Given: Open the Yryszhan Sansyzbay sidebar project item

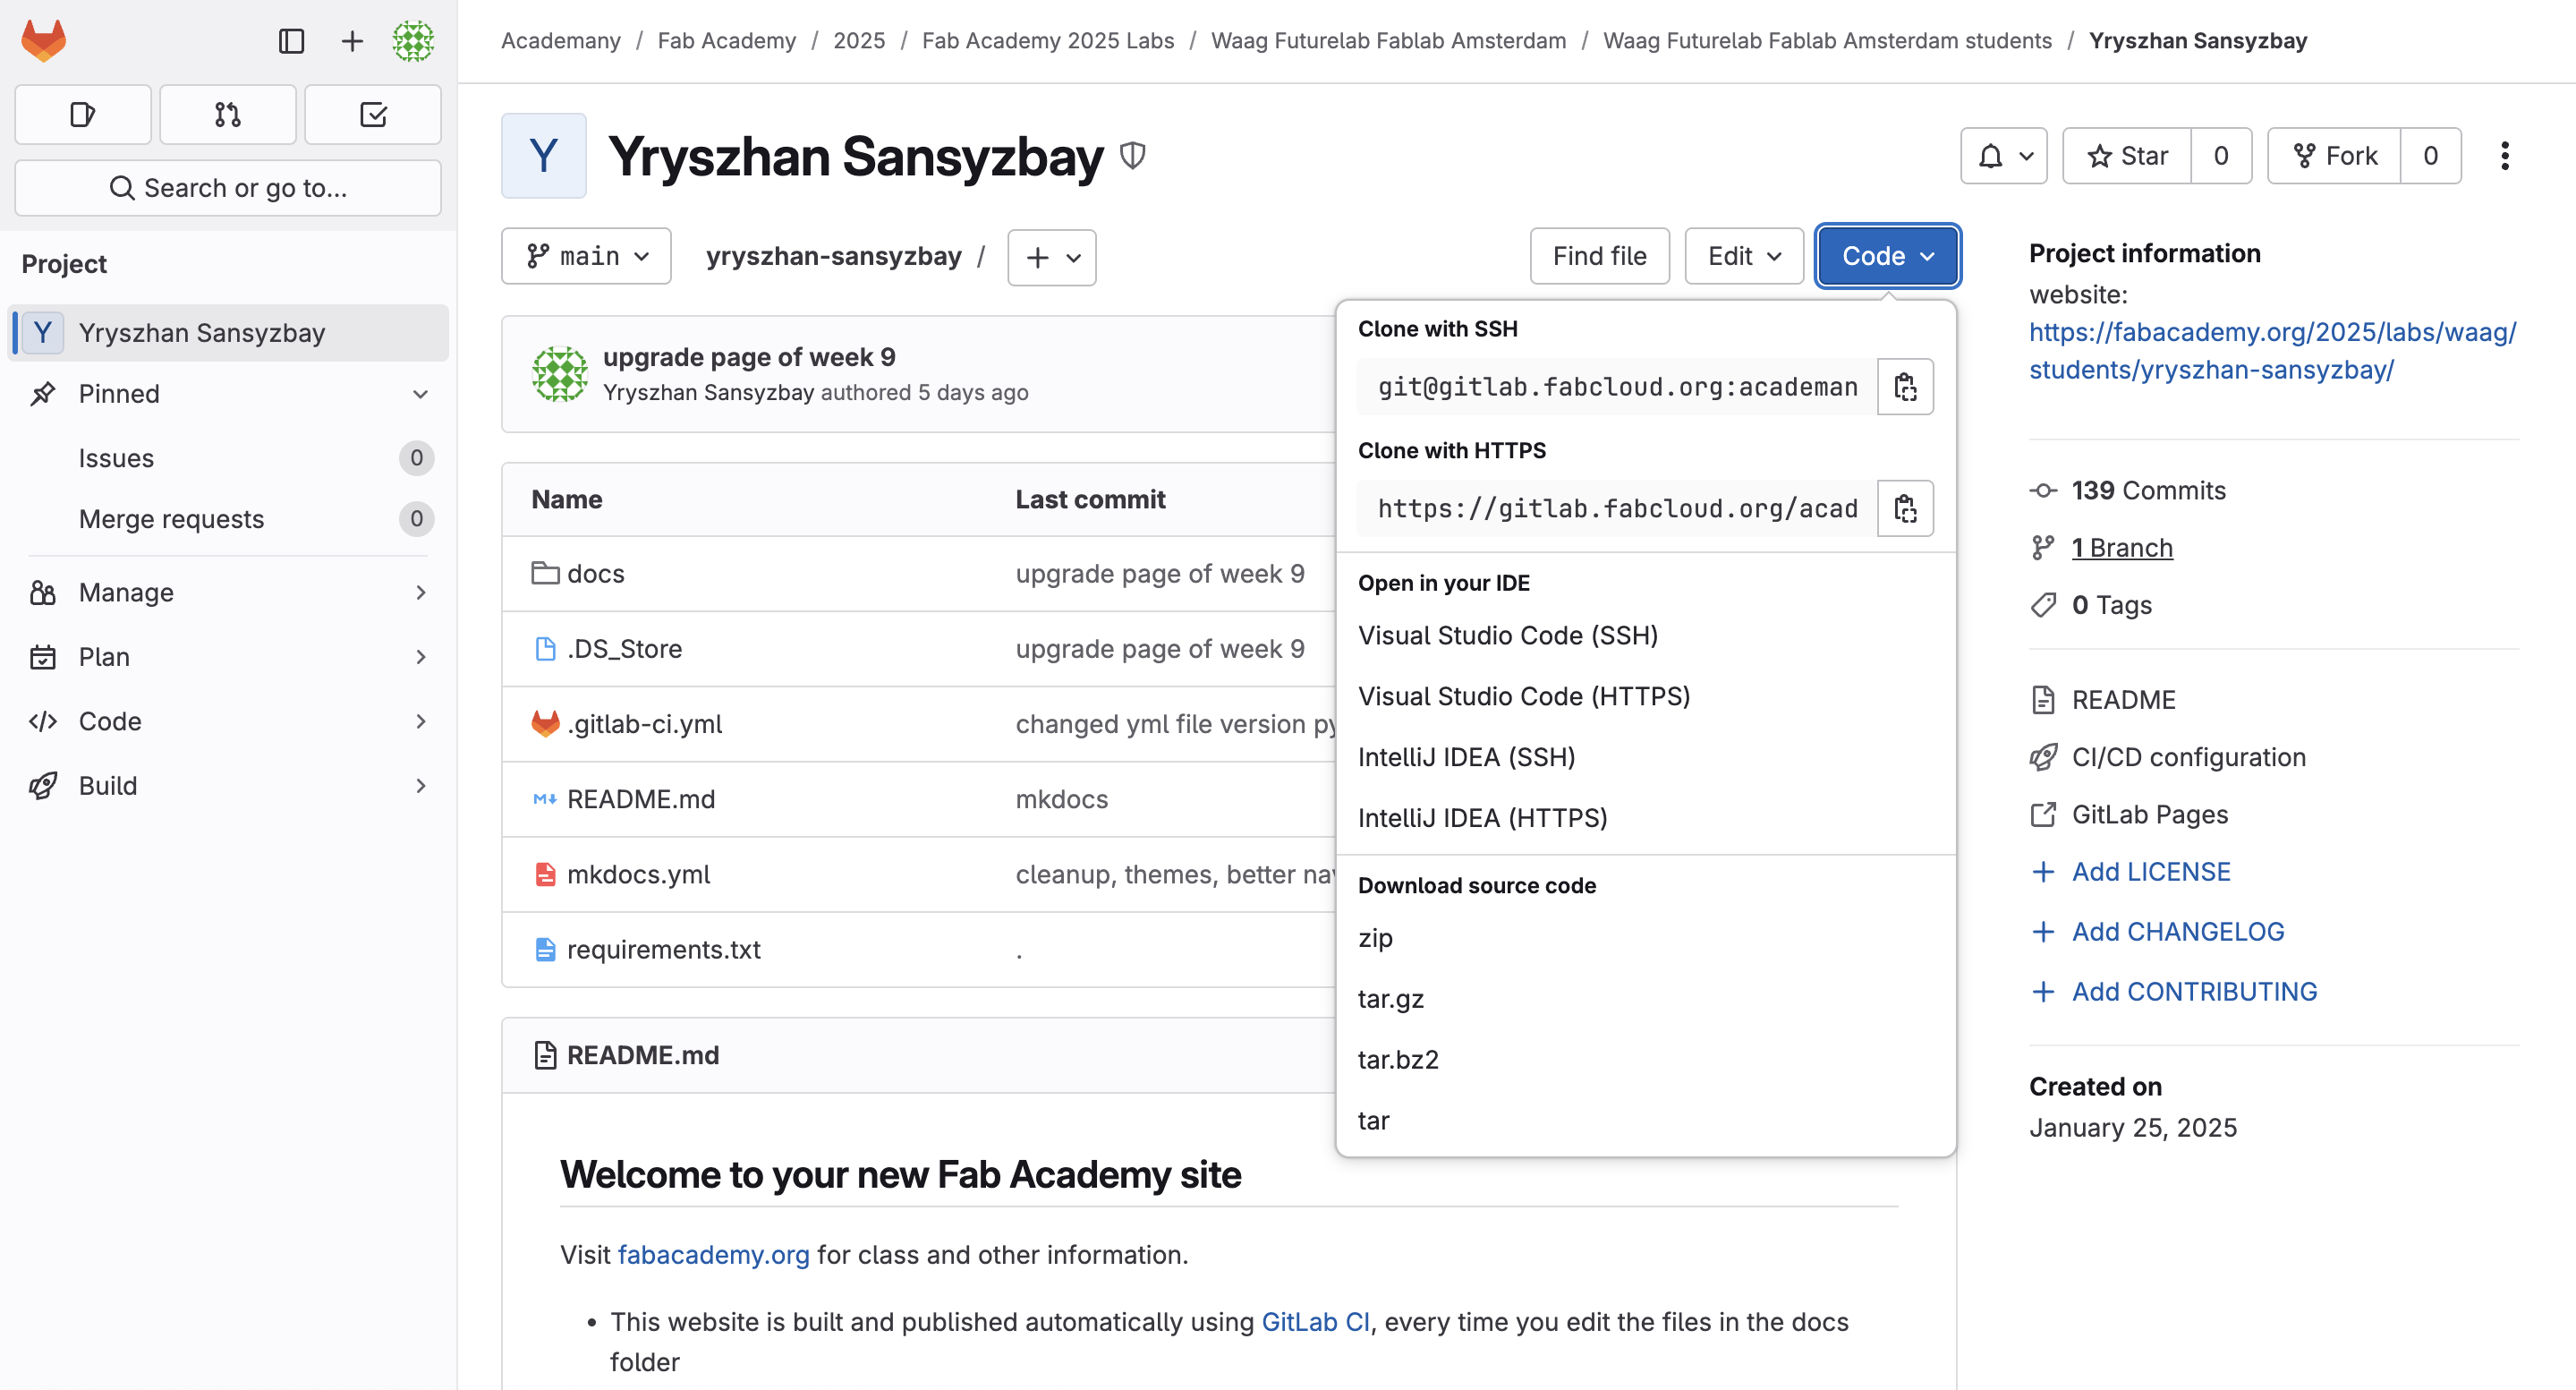Looking at the screenshot, I should tap(229, 333).
